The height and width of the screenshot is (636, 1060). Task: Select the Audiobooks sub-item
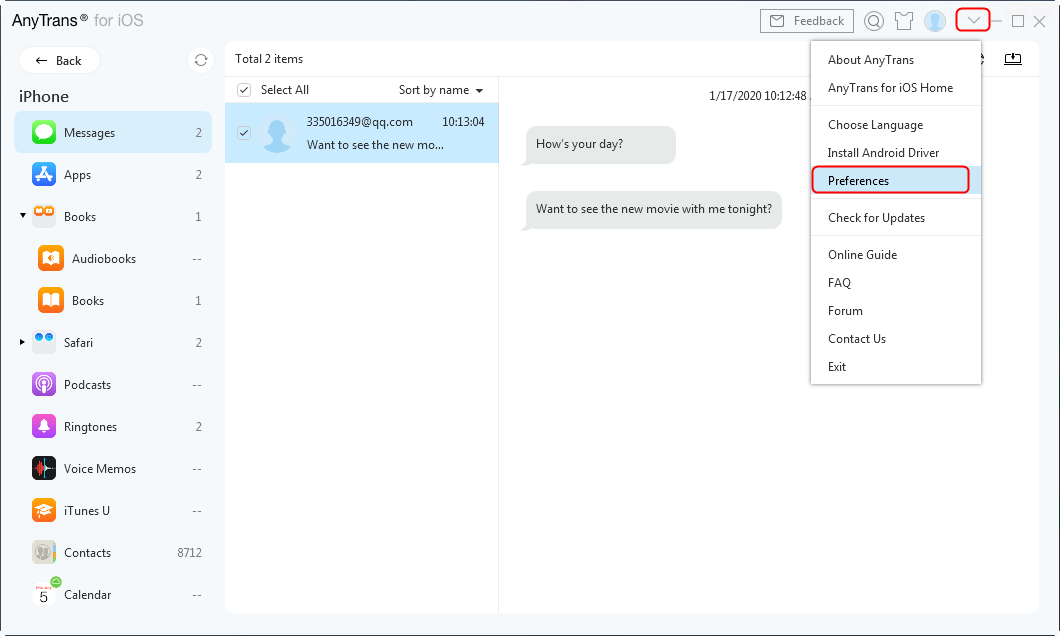click(x=103, y=259)
